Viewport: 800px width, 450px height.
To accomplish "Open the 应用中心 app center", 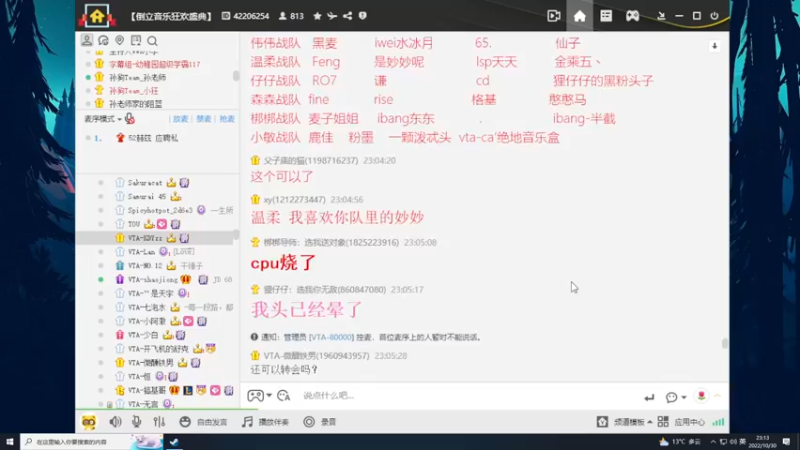I will tap(681, 422).
